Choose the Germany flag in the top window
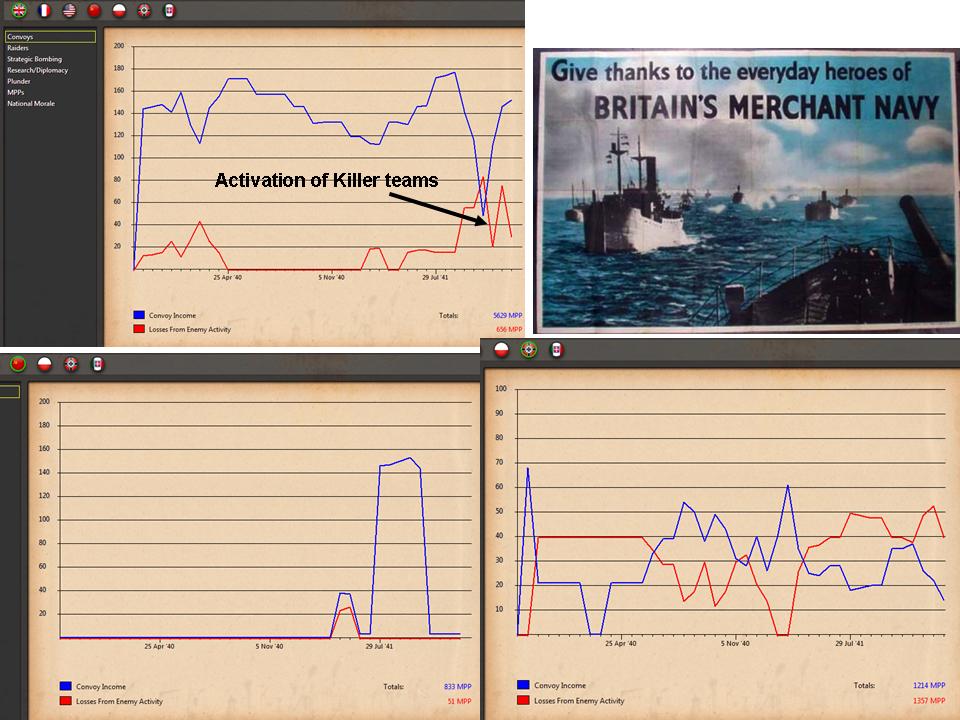The width and height of the screenshot is (960, 720). pos(144,10)
